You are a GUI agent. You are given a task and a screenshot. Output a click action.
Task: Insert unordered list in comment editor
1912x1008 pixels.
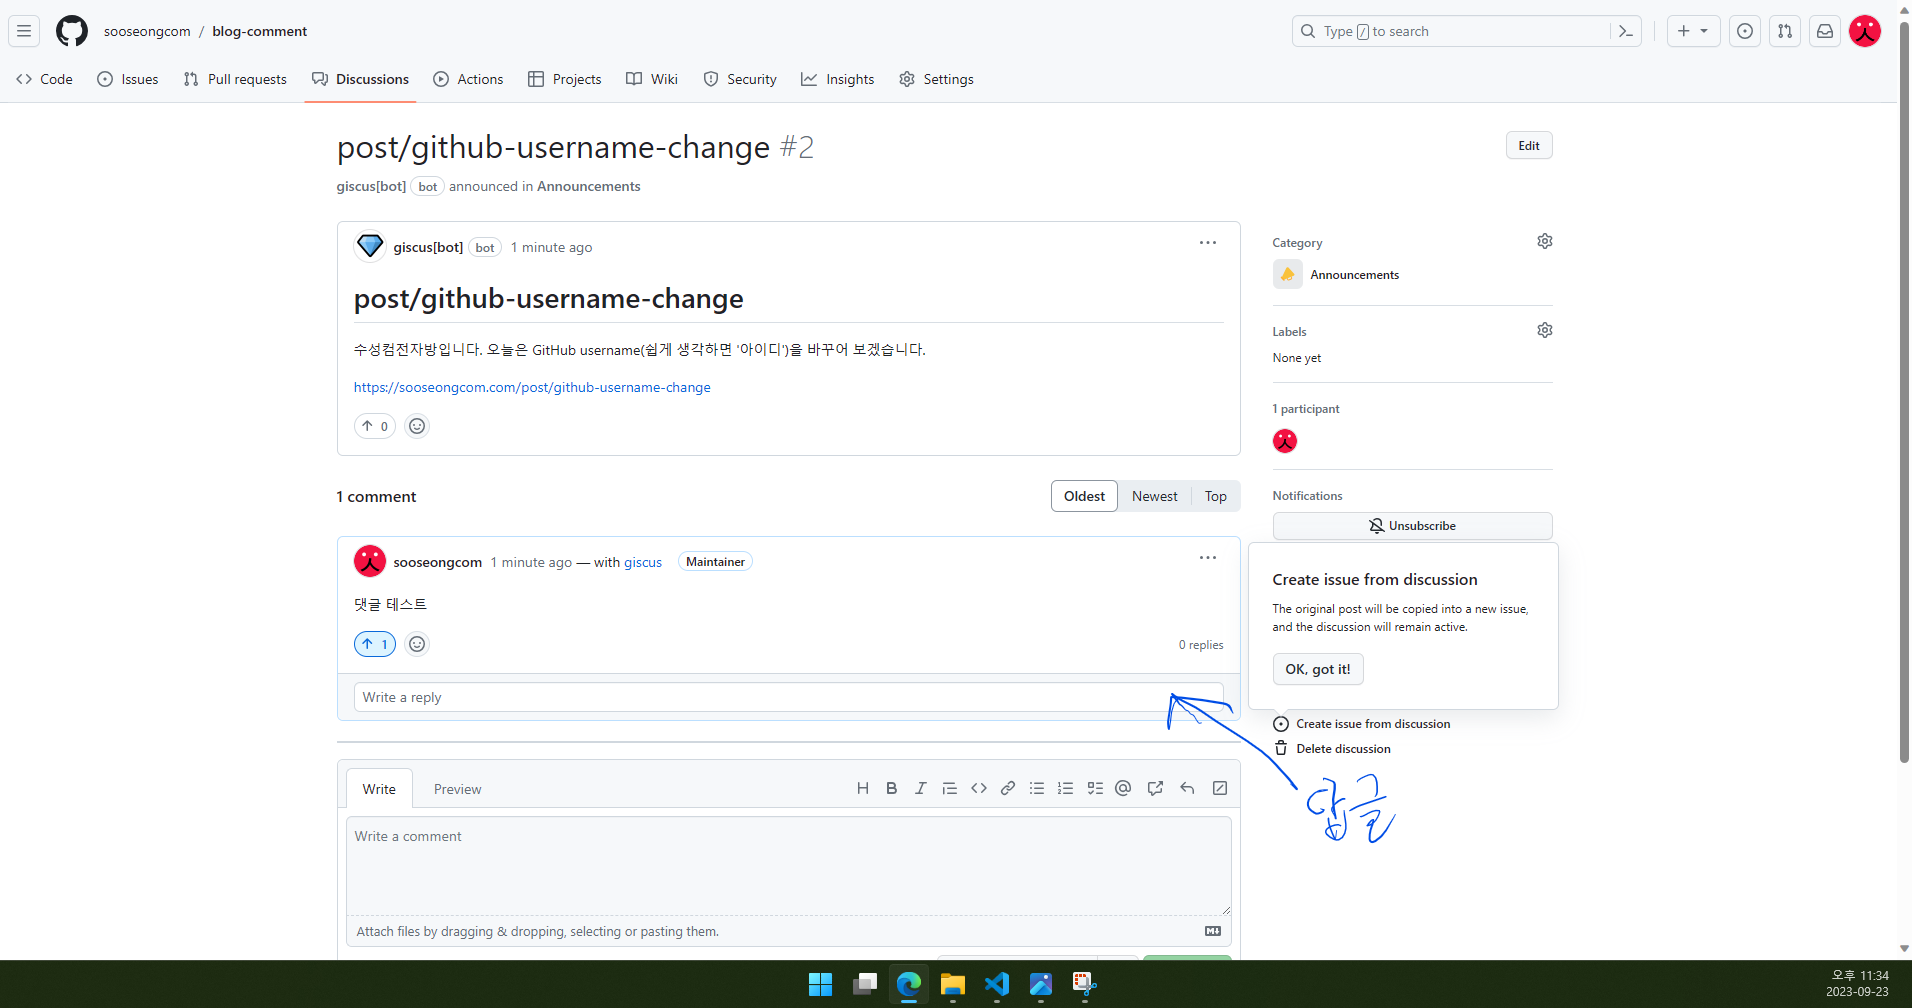click(x=1037, y=788)
